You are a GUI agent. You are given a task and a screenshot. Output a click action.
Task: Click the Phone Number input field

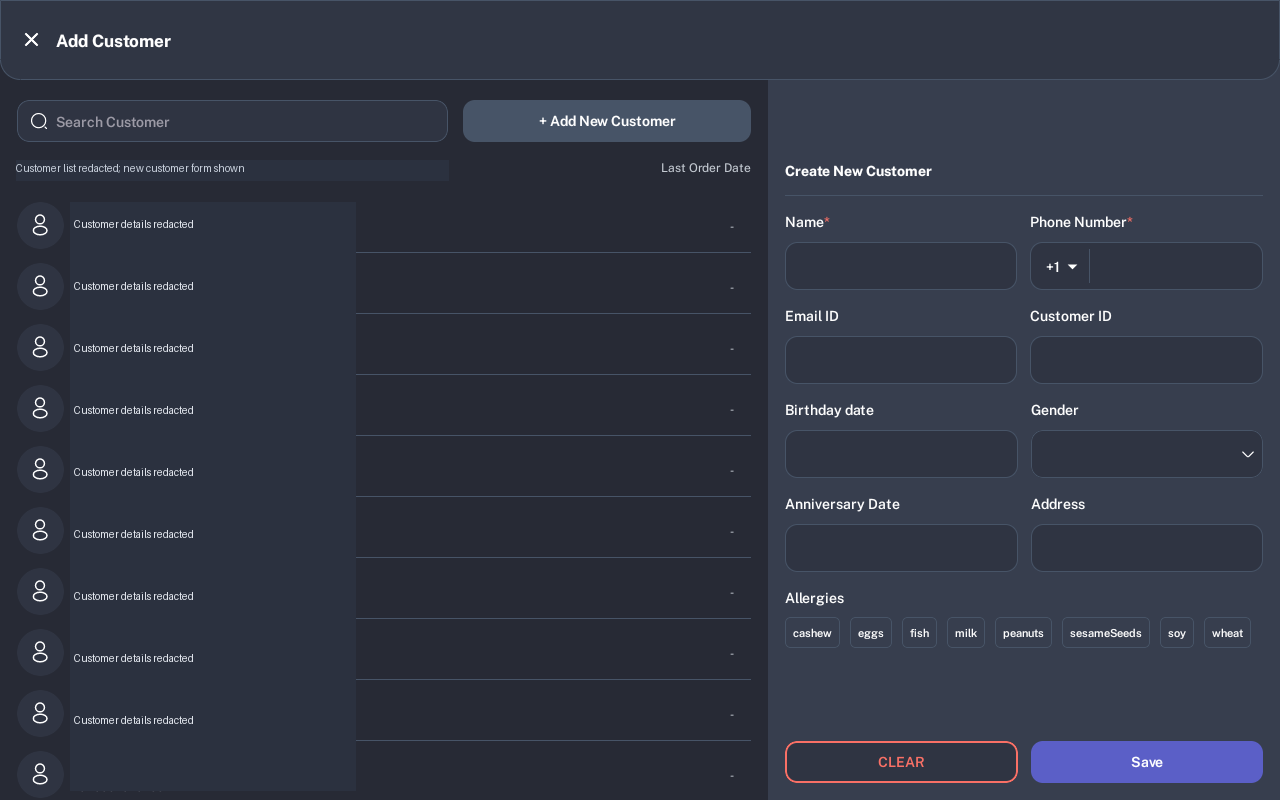tap(1175, 266)
